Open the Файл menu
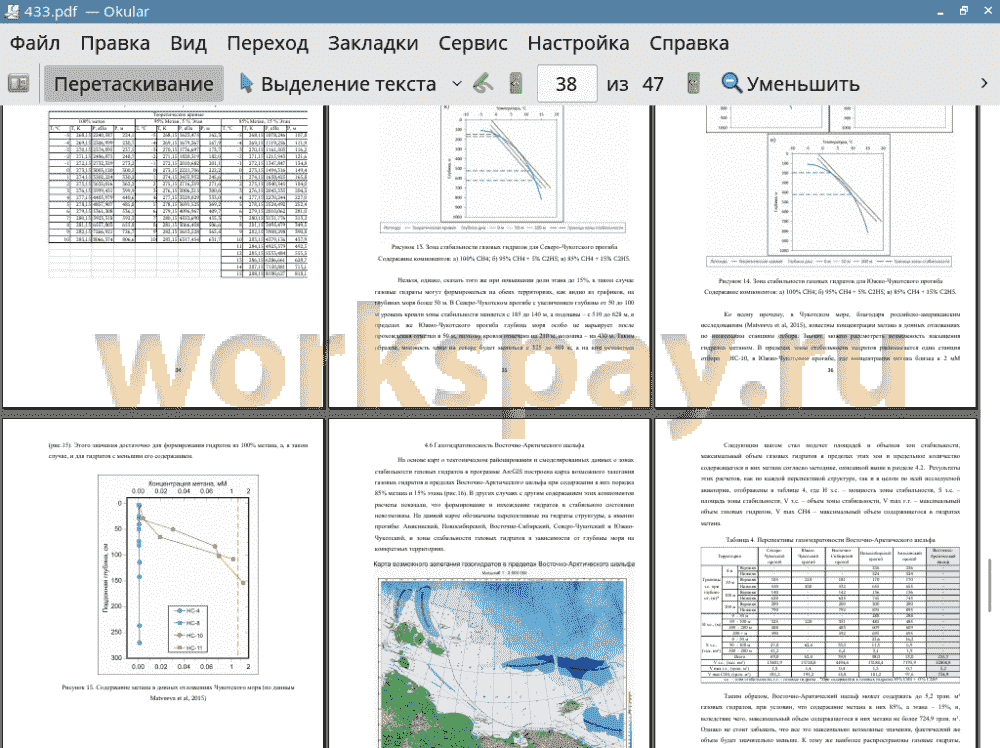Viewport: 1000px width, 748px height. pos(35,43)
